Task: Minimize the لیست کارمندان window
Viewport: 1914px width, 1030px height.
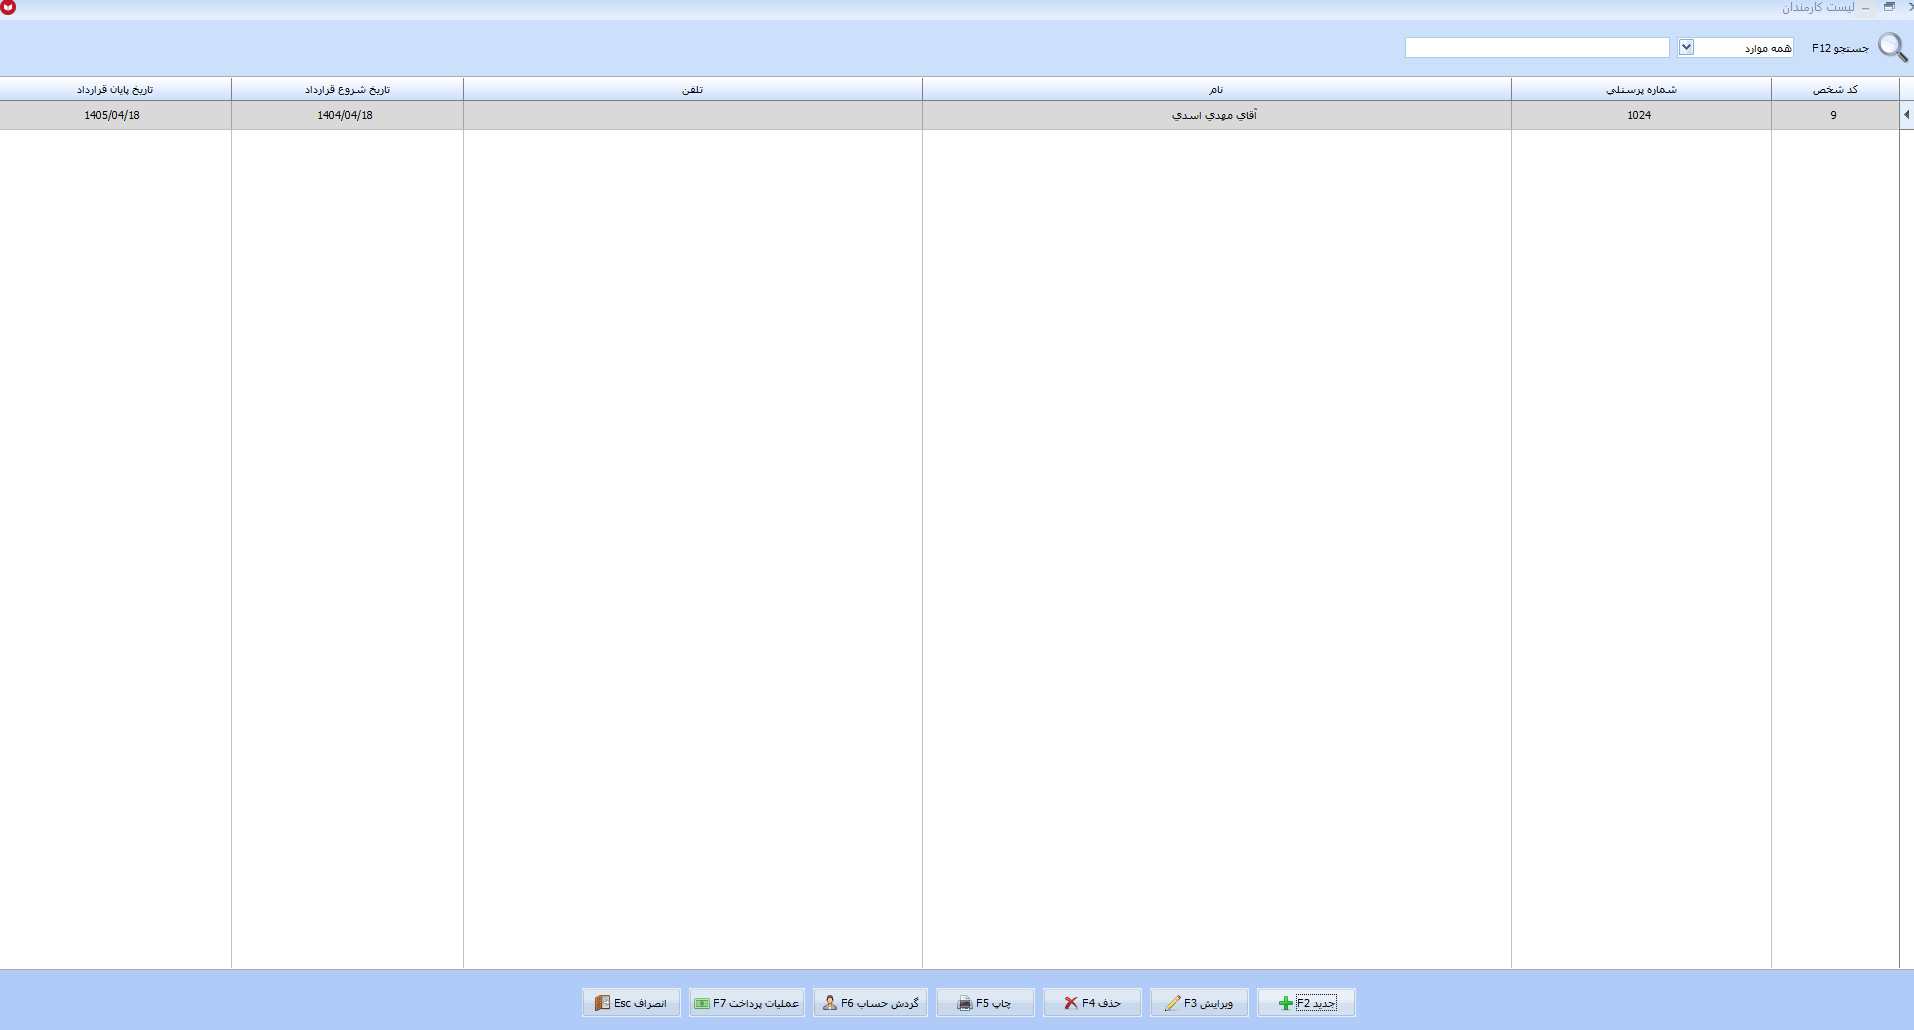Action: (1866, 7)
